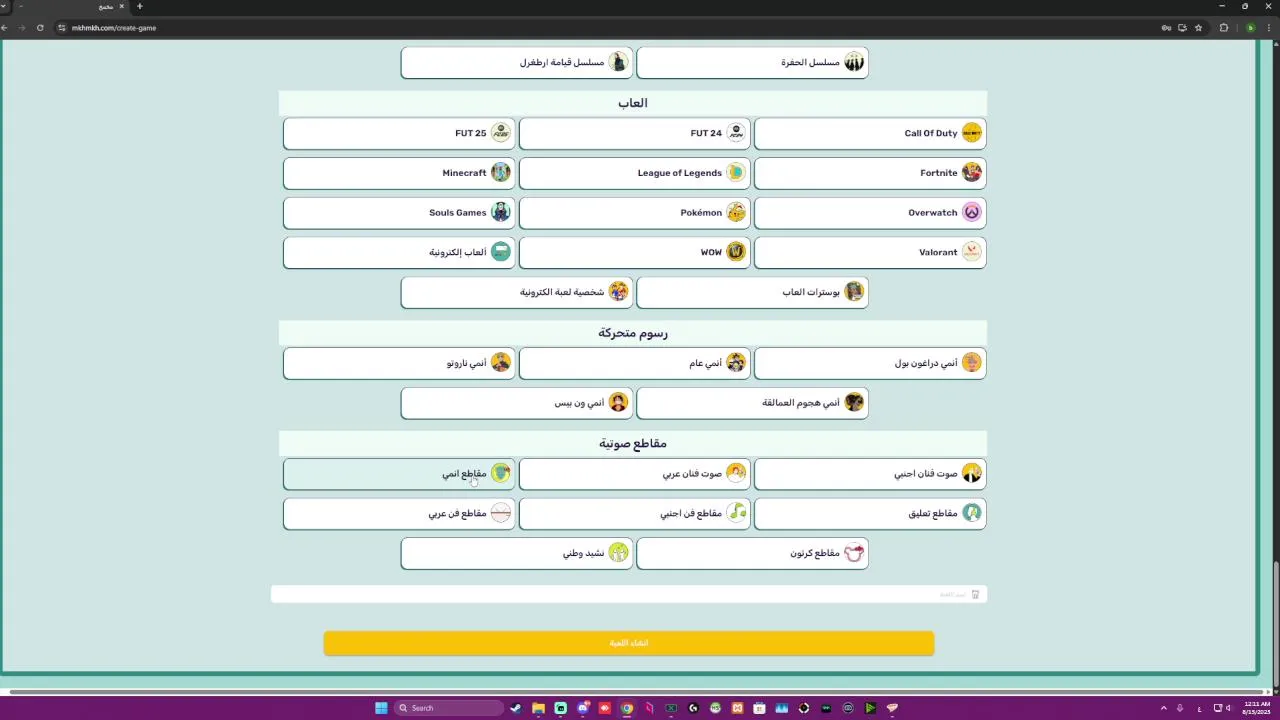Click the Call Of Duty logo icon
Image resolution: width=1280 pixels, height=720 pixels.
tap(972, 133)
